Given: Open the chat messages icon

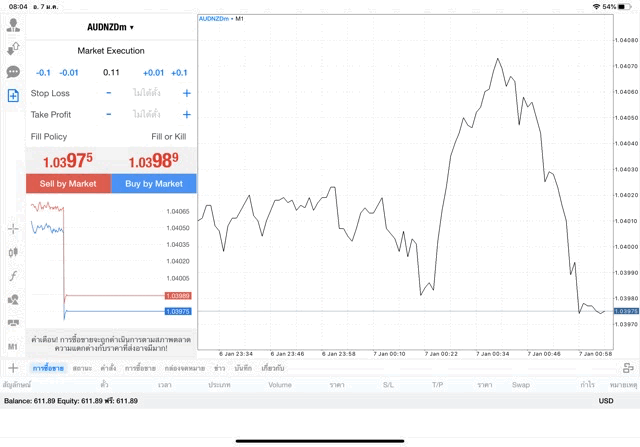Looking at the screenshot, I should (13, 72).
